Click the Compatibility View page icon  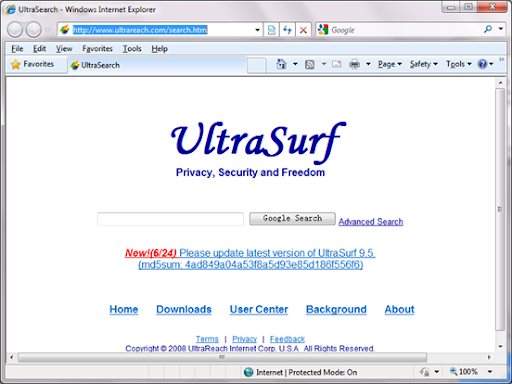pos(272,30)
